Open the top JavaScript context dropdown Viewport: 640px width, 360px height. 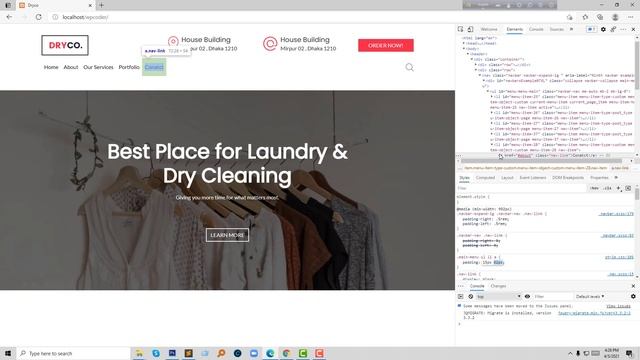[x=499, y=296]
